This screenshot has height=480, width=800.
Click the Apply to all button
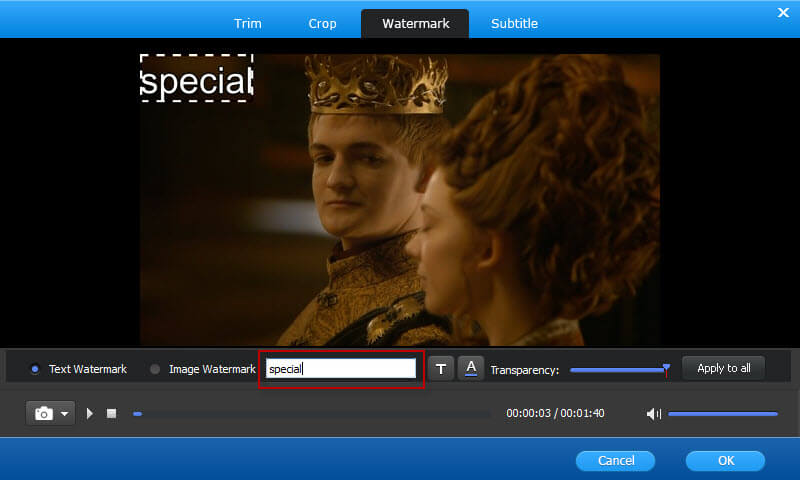click(723, 368)
